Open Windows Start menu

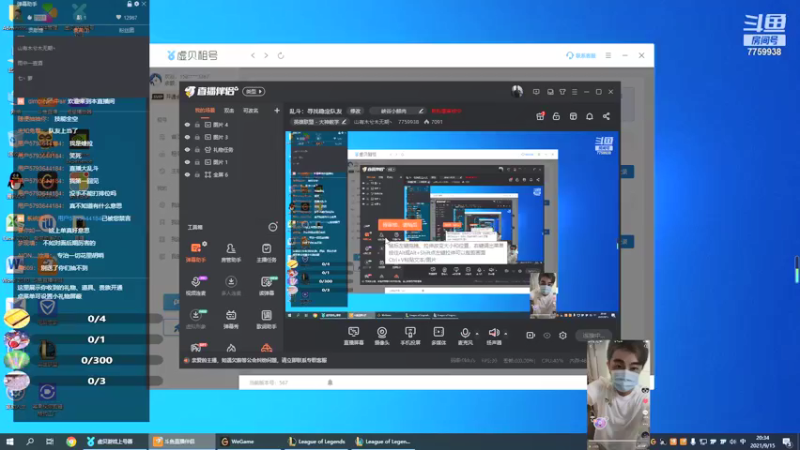point(9,441)
